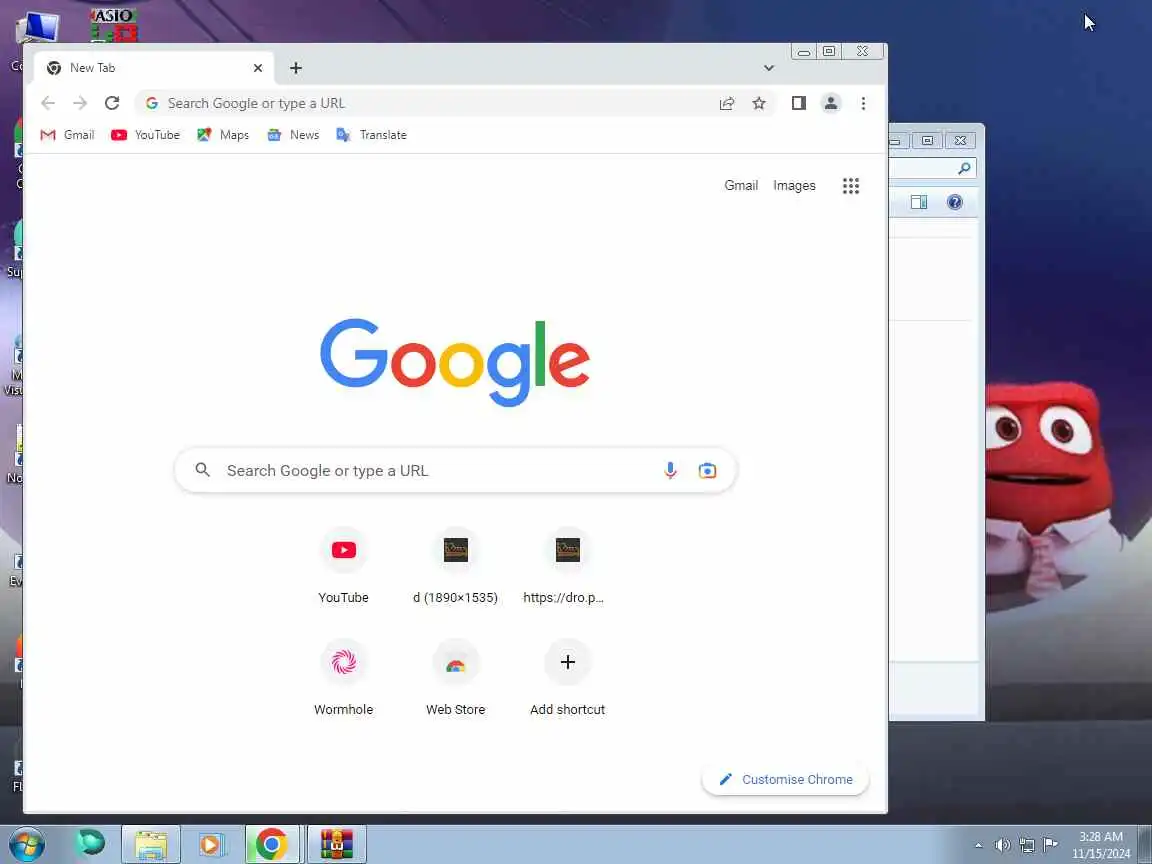Open the CASIO desktop icon
The height and width of the screenshot is (864, 1152).
click(114, 25)
